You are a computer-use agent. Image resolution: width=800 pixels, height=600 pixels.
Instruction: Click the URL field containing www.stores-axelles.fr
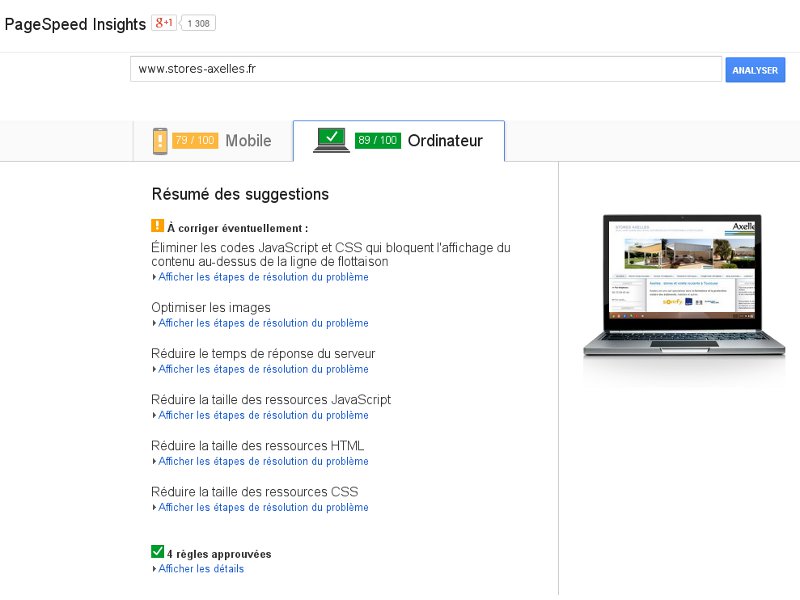pyautogui.click(x=425, y=69)
